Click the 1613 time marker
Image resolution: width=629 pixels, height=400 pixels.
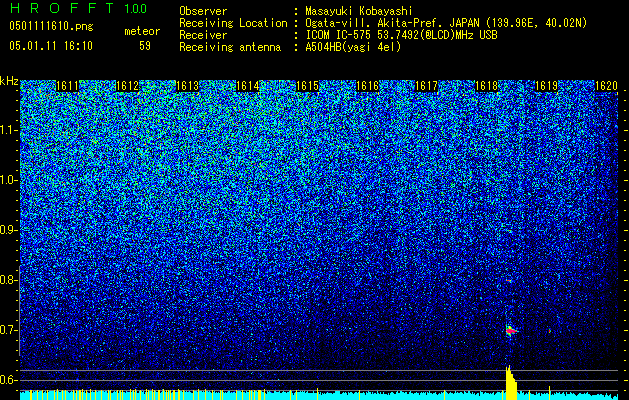187,86
